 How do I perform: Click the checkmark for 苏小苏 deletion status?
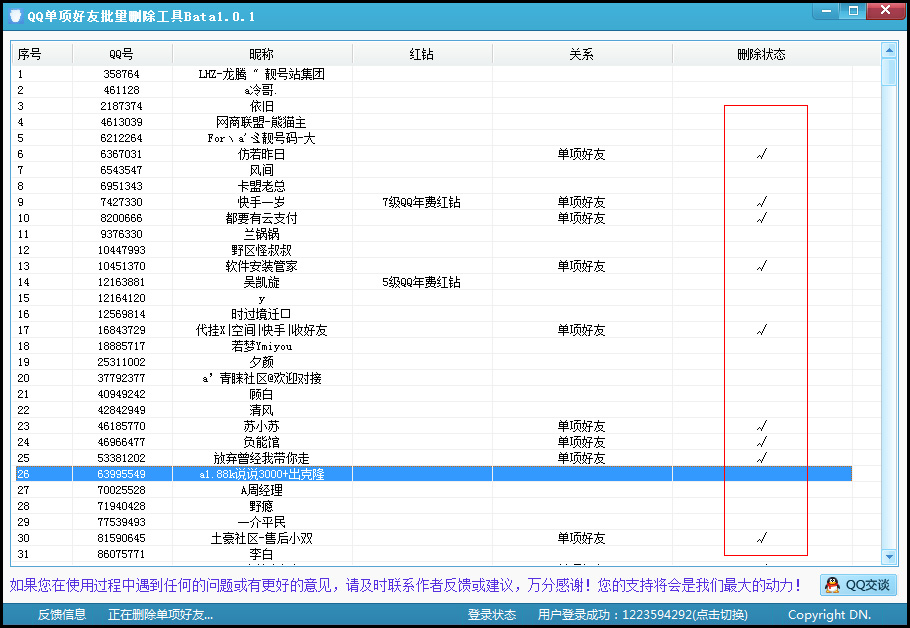(762, 426)
